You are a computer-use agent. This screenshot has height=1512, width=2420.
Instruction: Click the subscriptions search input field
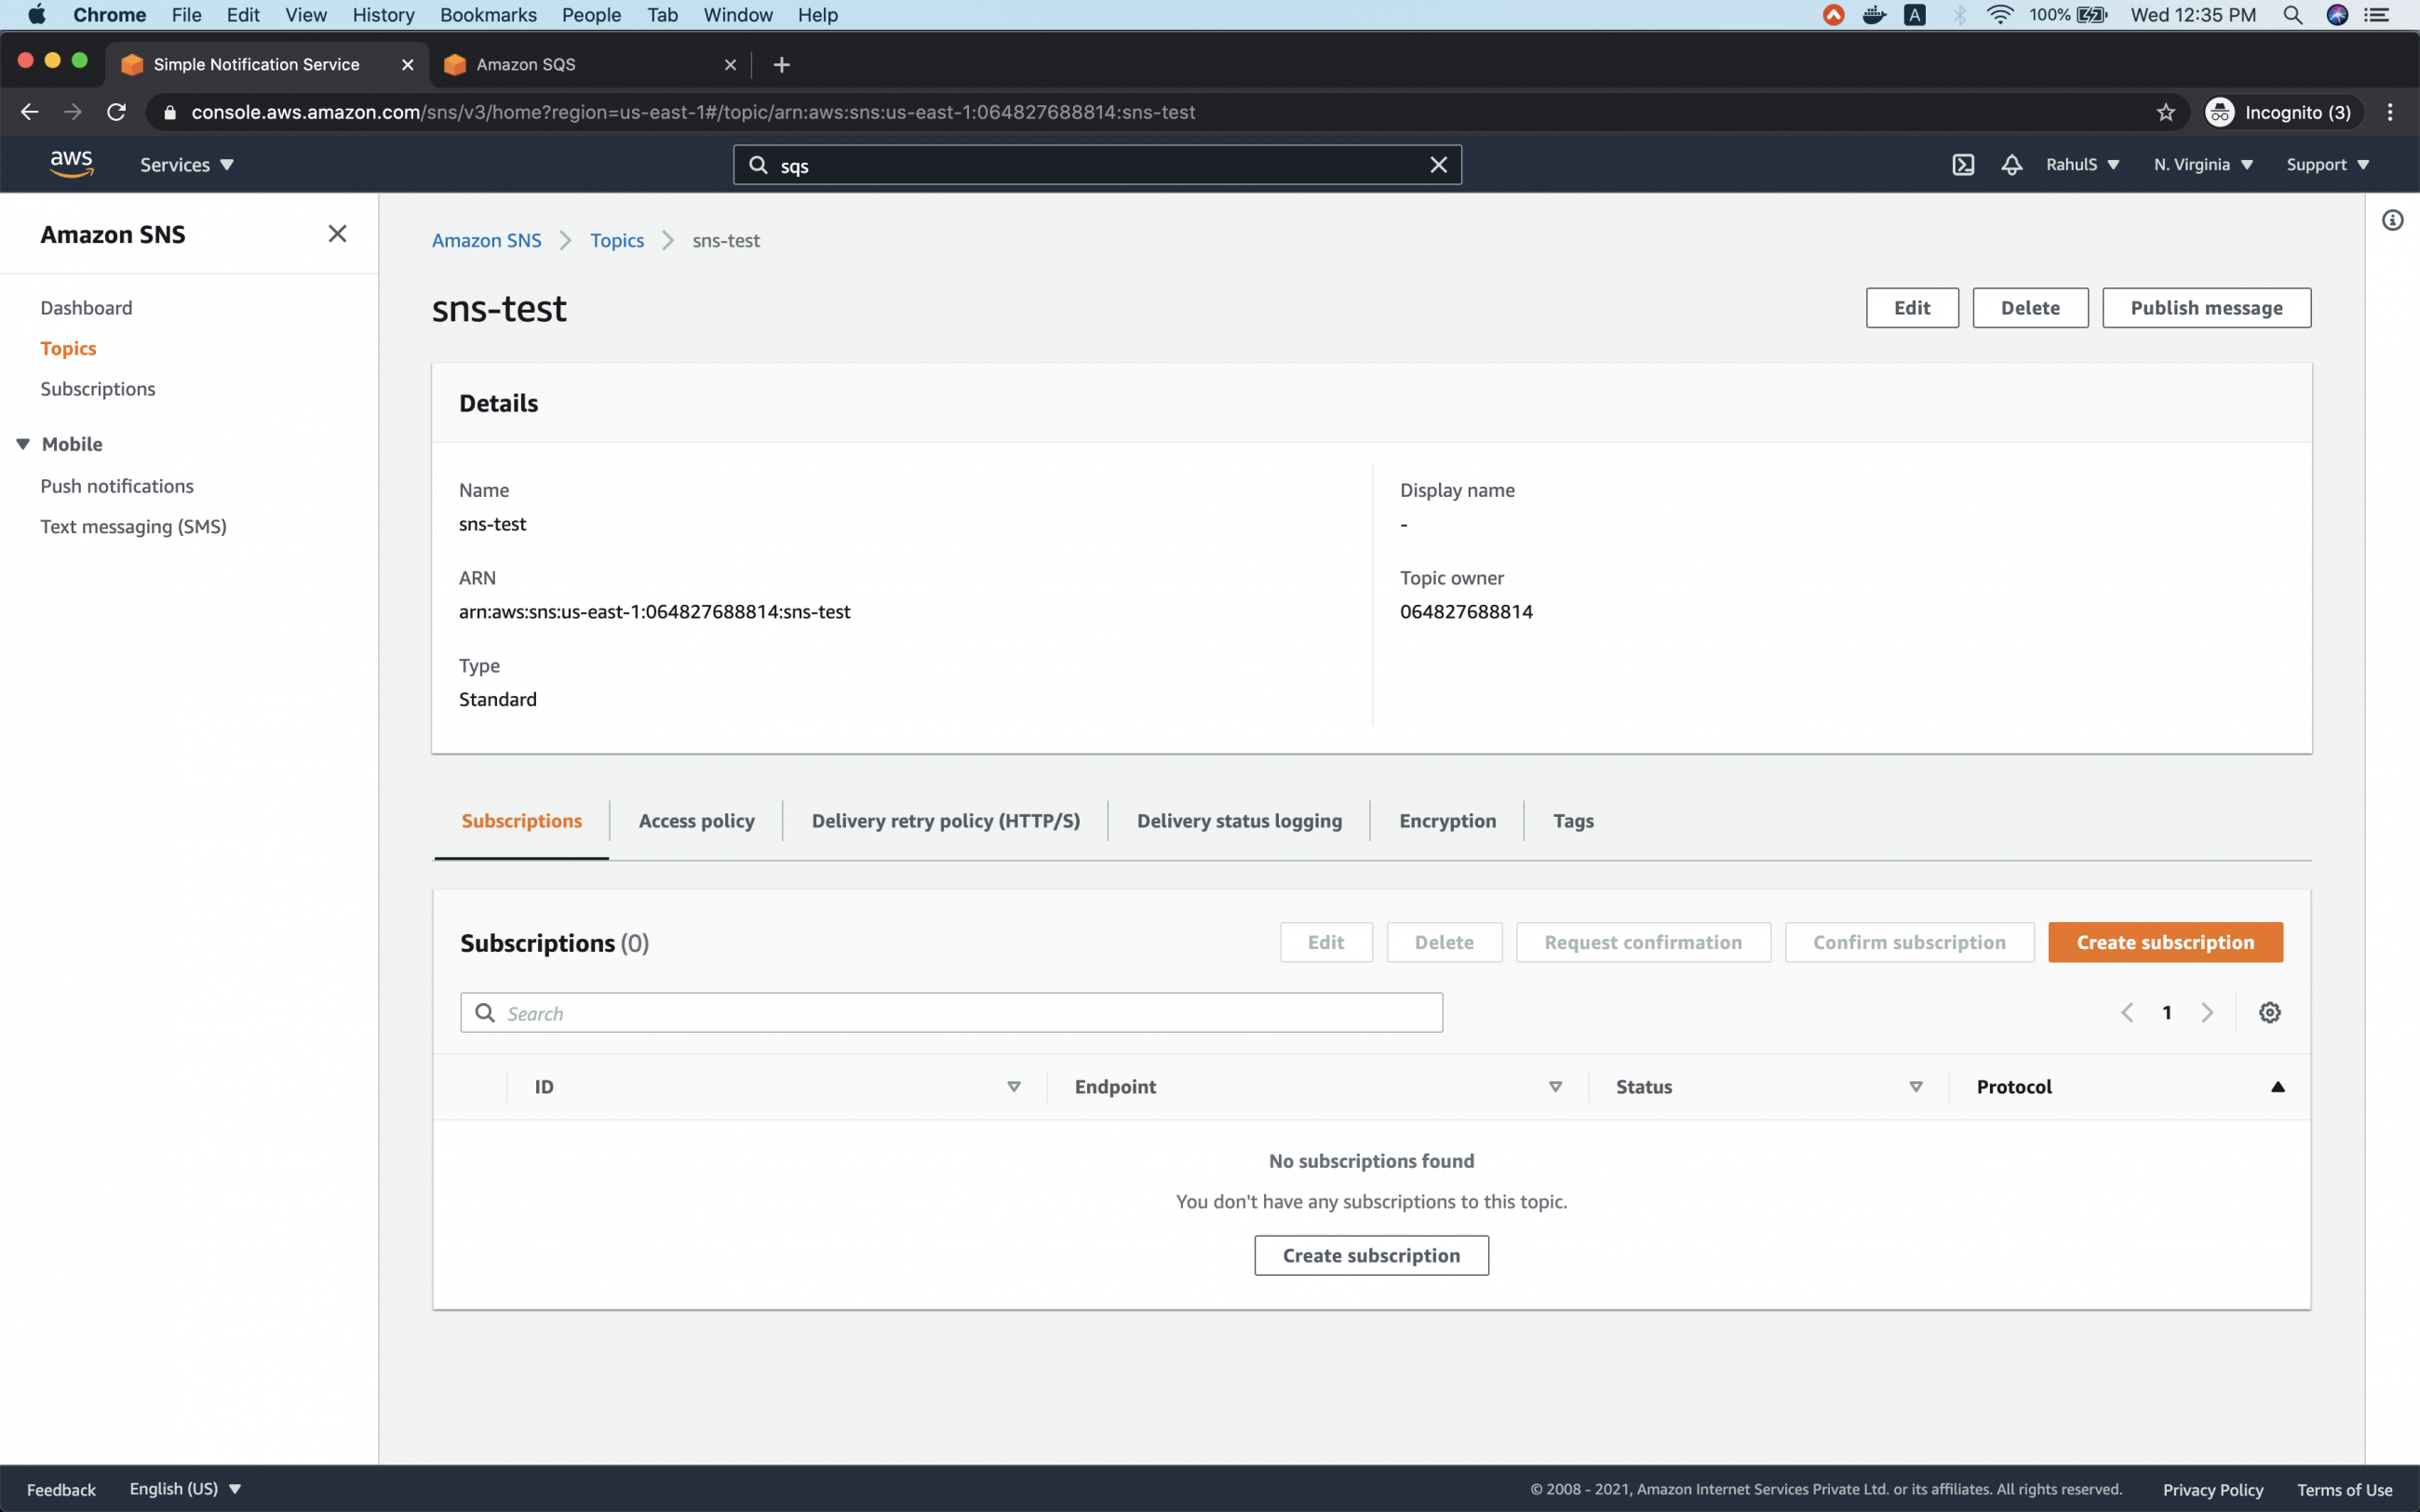coord(950,1012)
